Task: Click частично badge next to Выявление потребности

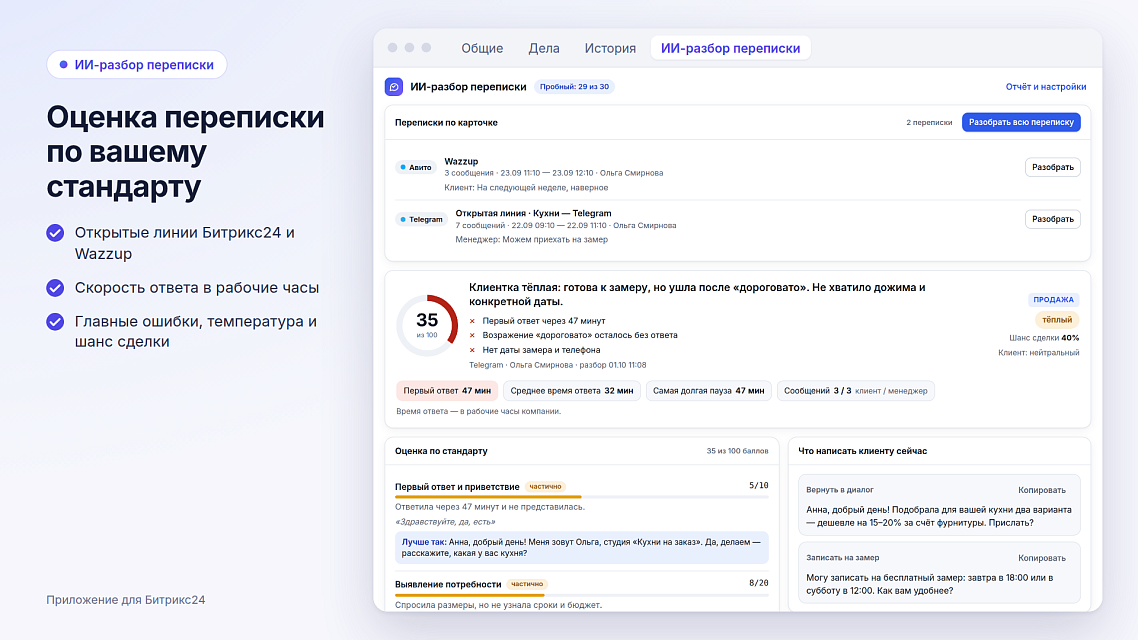Action: (527, 584)
